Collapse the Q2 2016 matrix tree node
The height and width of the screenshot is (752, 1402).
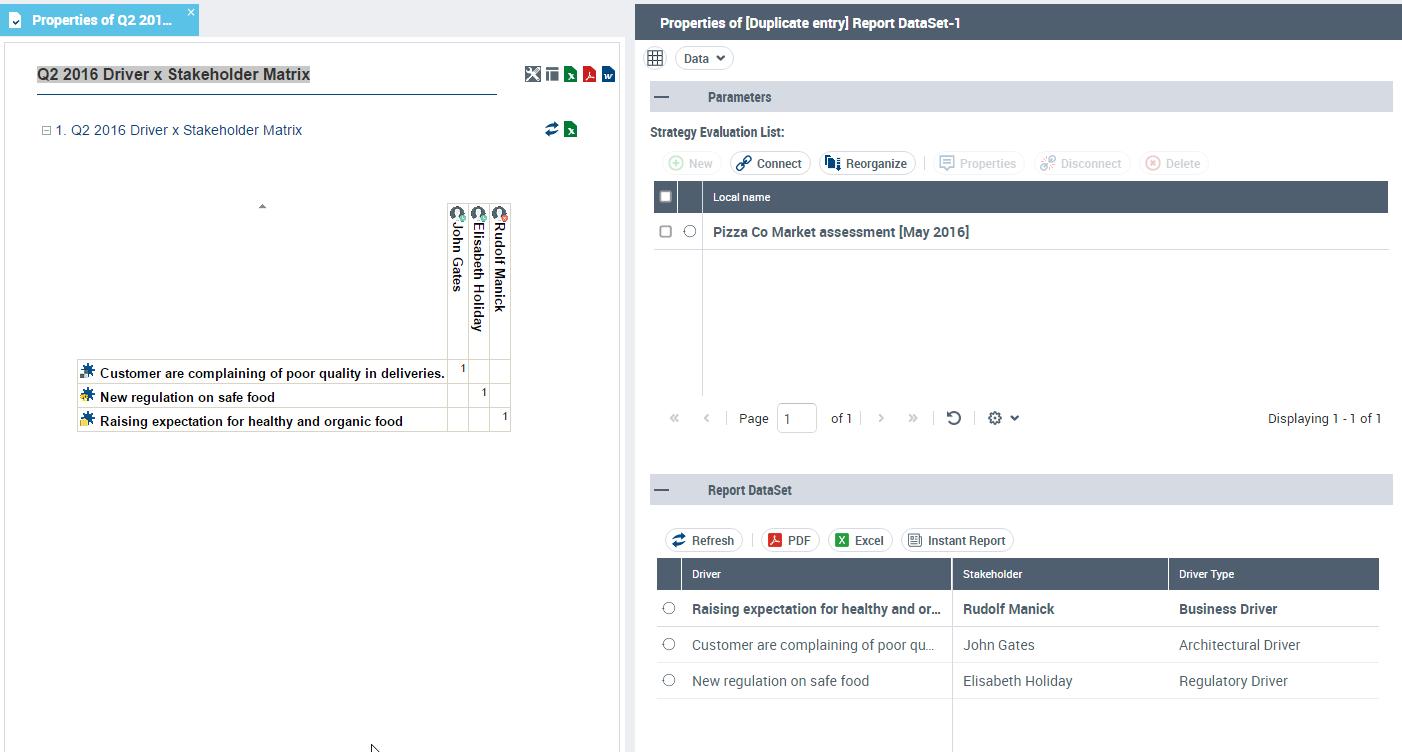pyautogui.click(x=46, y=131)
